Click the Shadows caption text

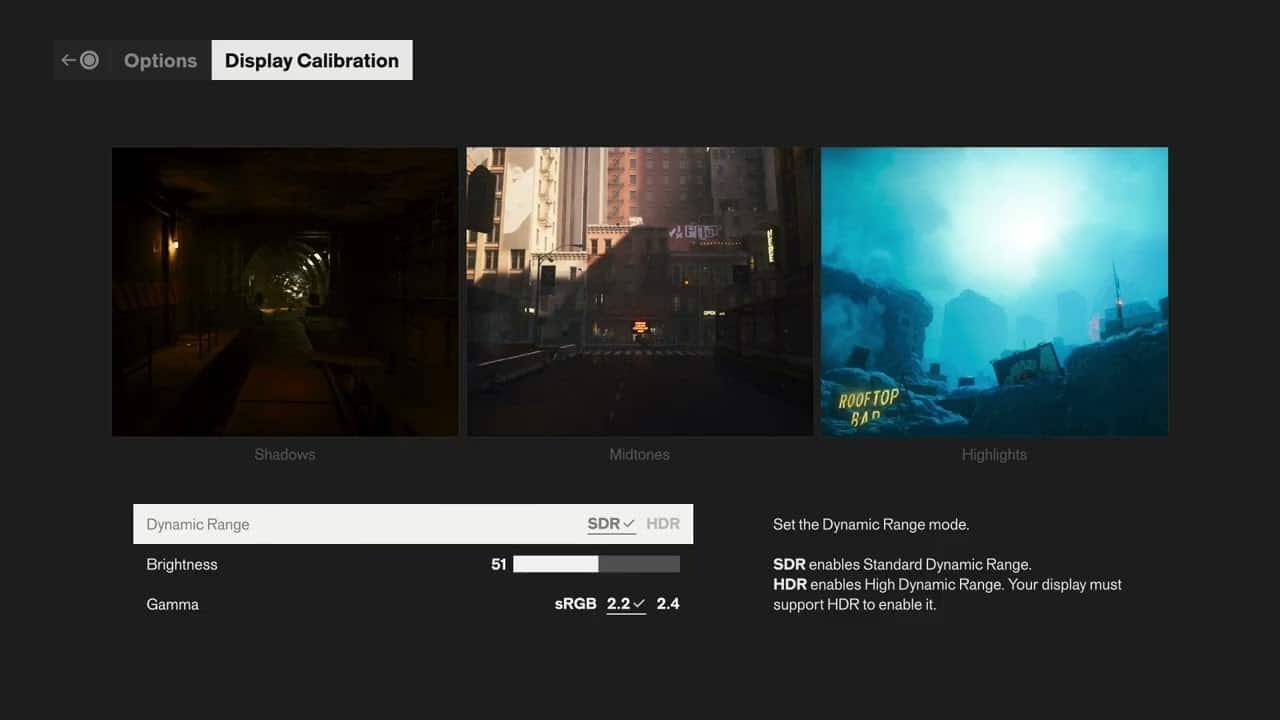point(285,454)
